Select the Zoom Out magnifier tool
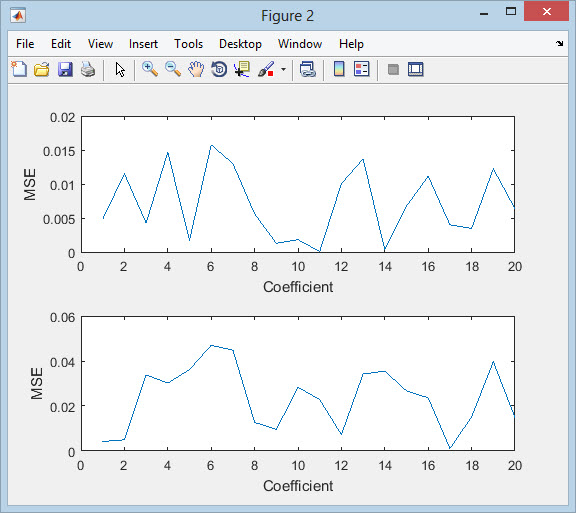 [x=173, y=69]
